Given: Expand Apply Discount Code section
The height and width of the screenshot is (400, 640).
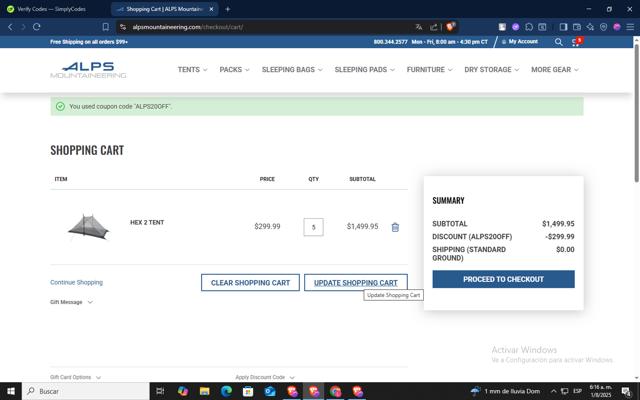Looking at the screenshot, I should pos(264,377).
